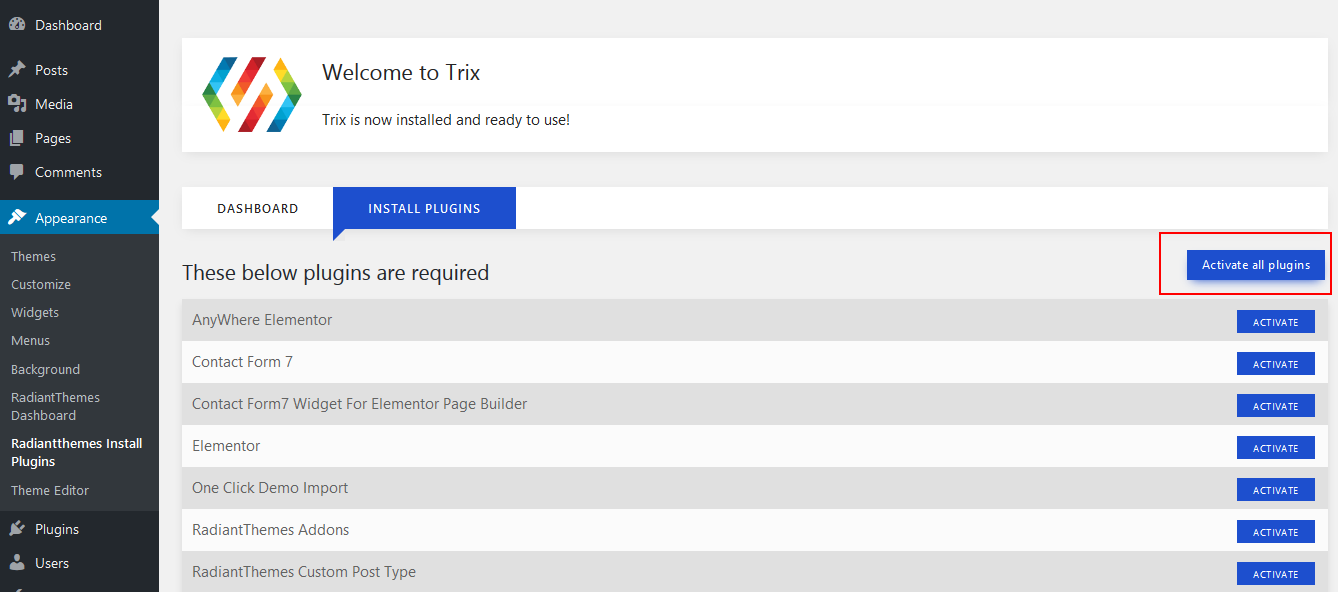1338x592 pixels.
Task: Go to the Widgets submenu page
Action: [35, 313]
